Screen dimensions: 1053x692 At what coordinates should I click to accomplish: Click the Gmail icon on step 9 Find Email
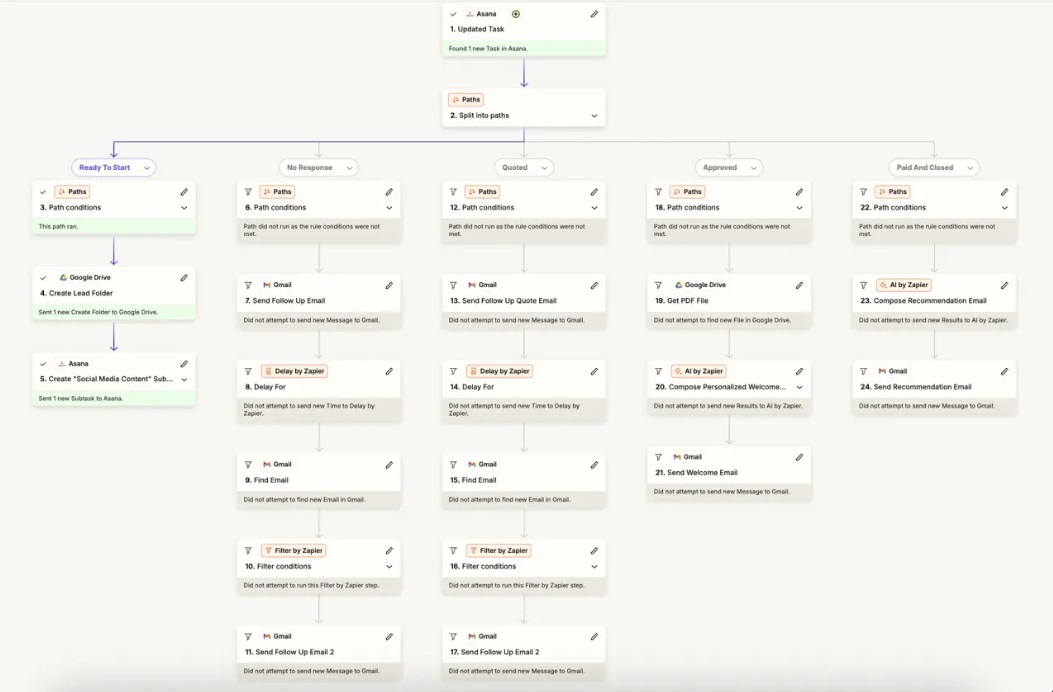click(x=266, y=464)
